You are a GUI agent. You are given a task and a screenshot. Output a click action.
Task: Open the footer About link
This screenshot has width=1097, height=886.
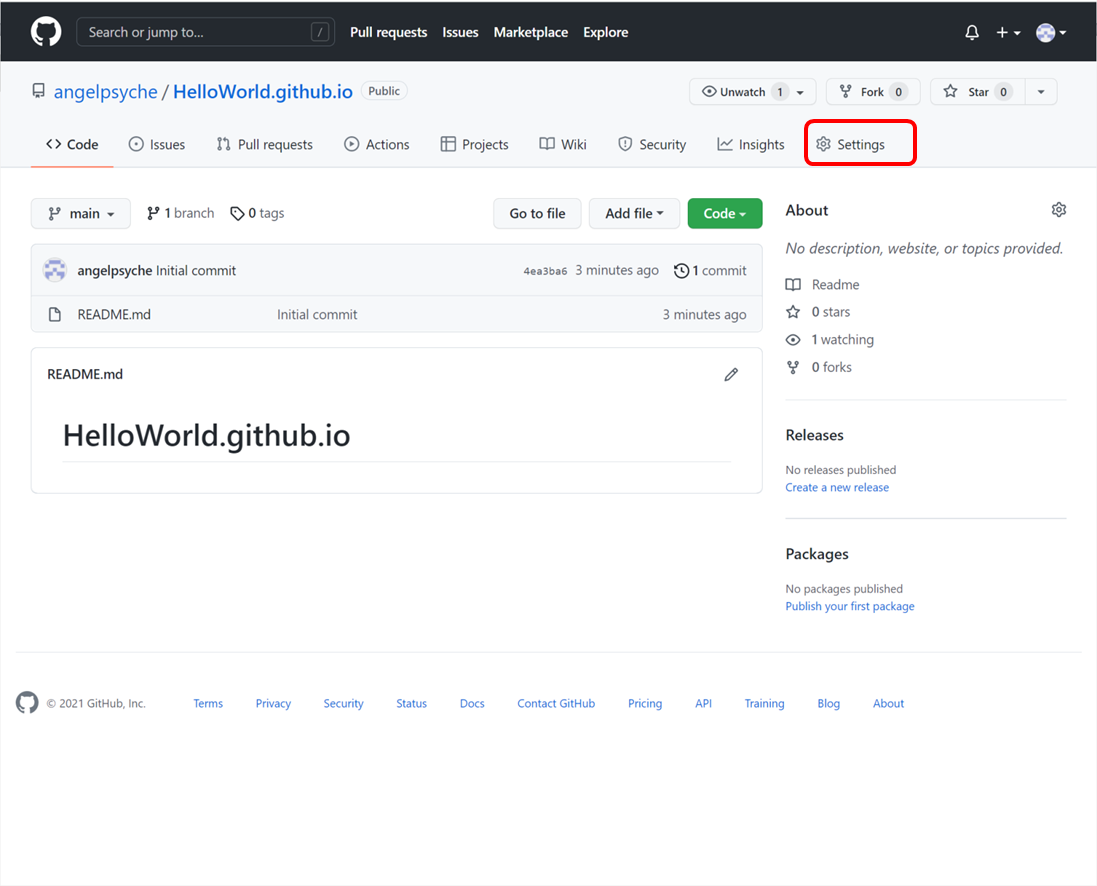888,703
